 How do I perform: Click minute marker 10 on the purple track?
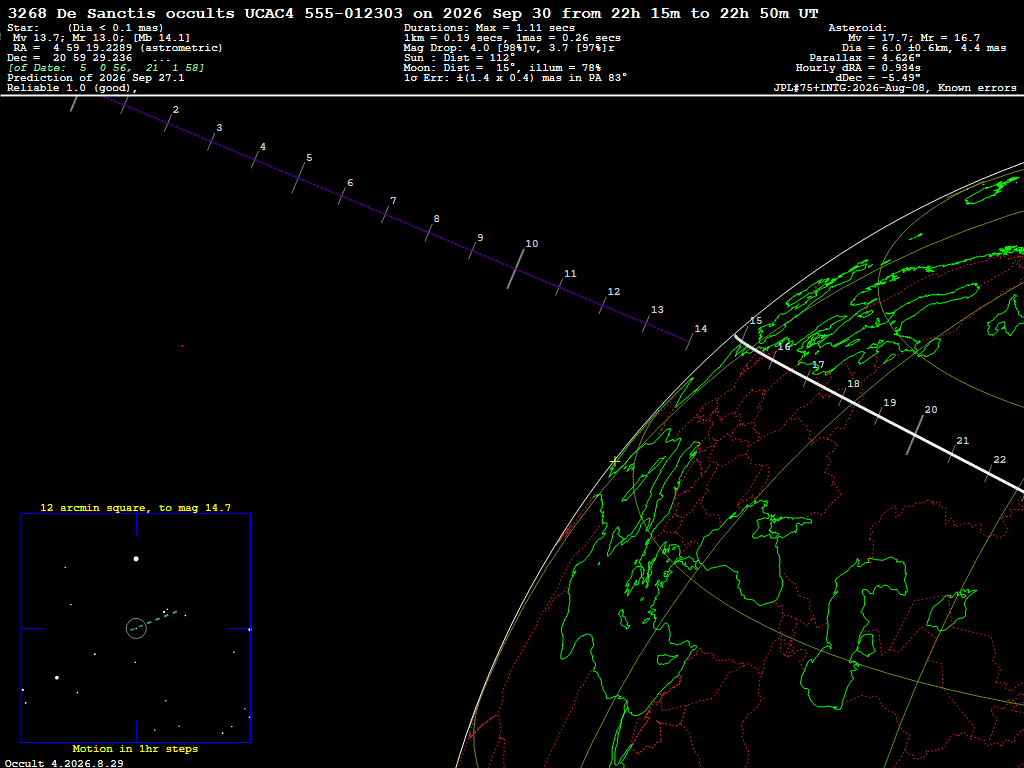click(x=516, y=268)
